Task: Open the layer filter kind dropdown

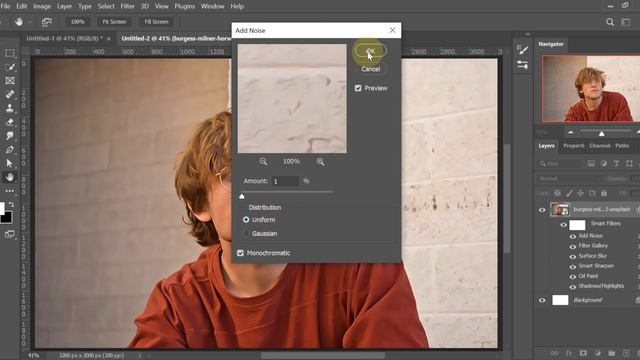Action: (x=558, y=164)
